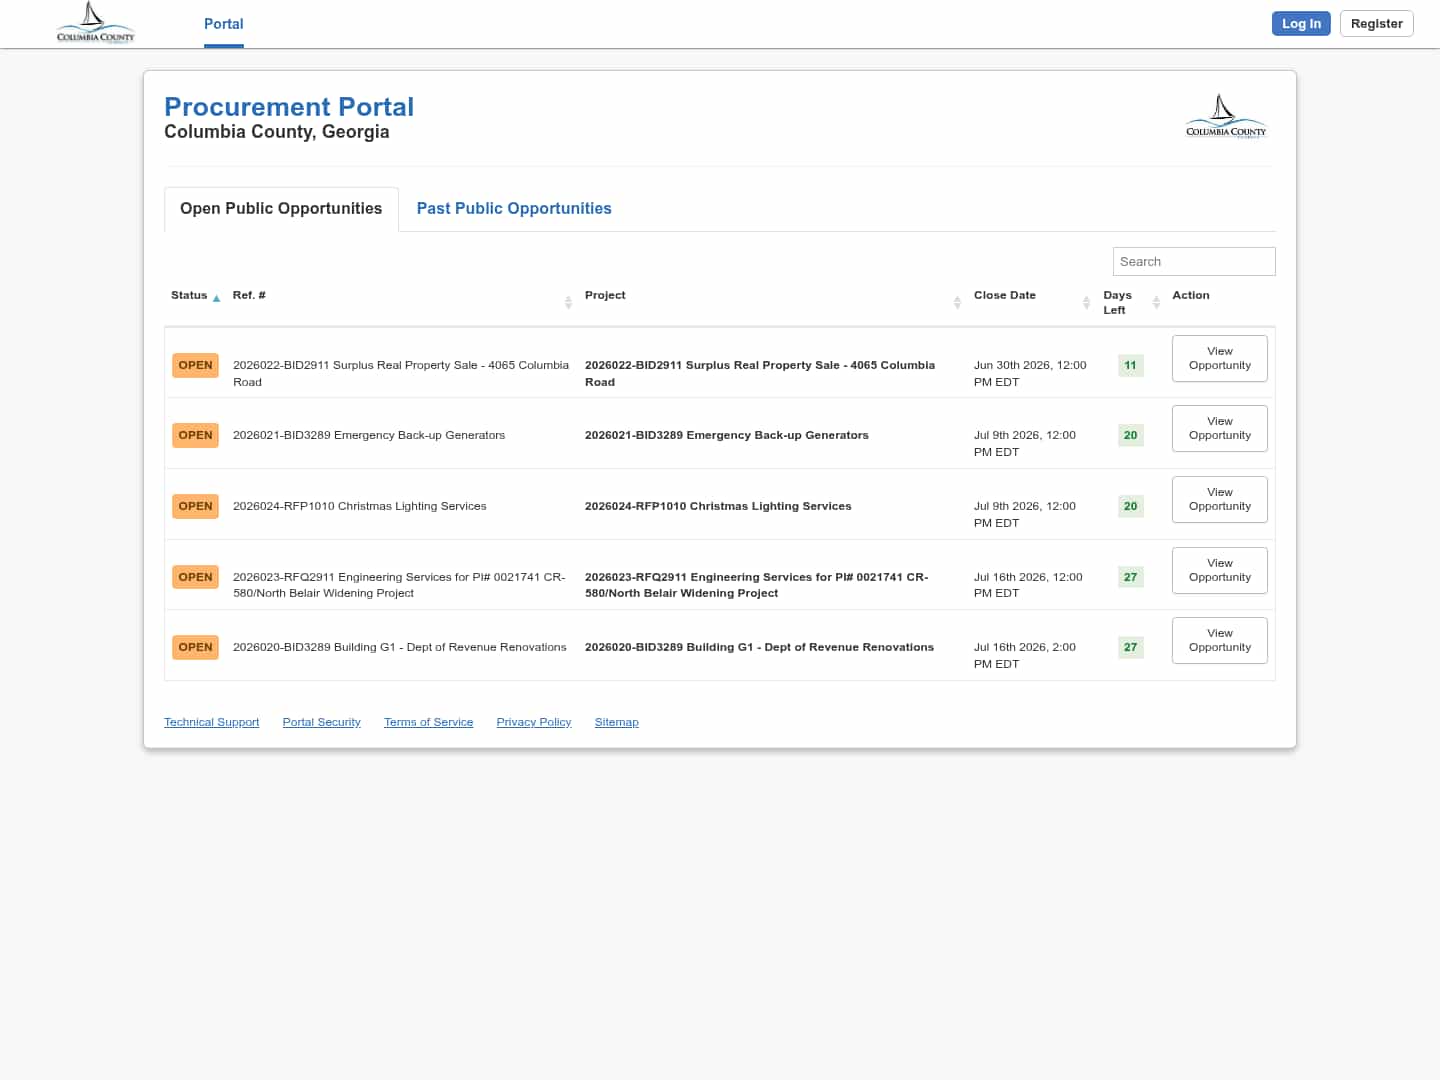Viewport: 1440px width, 1080px height.
Task: View Opportunity for Building G1 Renovations
Action: coord(1220,640)
